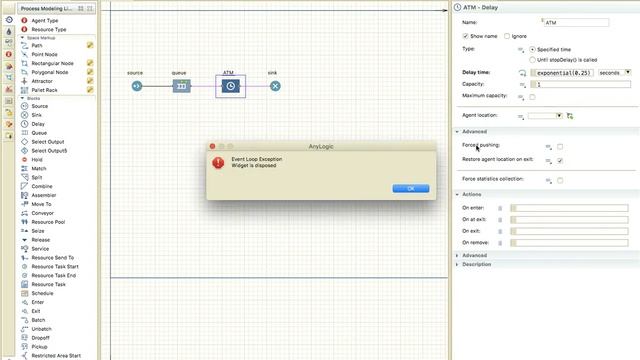Expand the Description properties section
Screen dimensions: 640x360
point(457,264)
